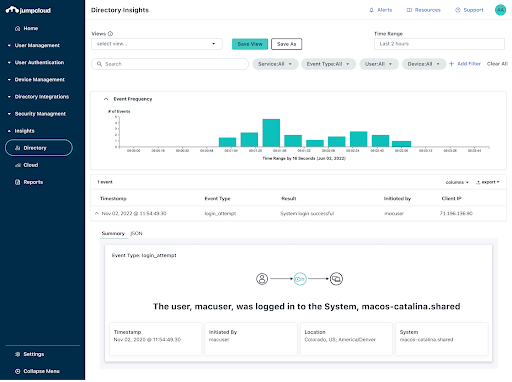This screenshot has width=512, height=382.
Task: Click the macuser cell in table row
Action: (394, 213)
